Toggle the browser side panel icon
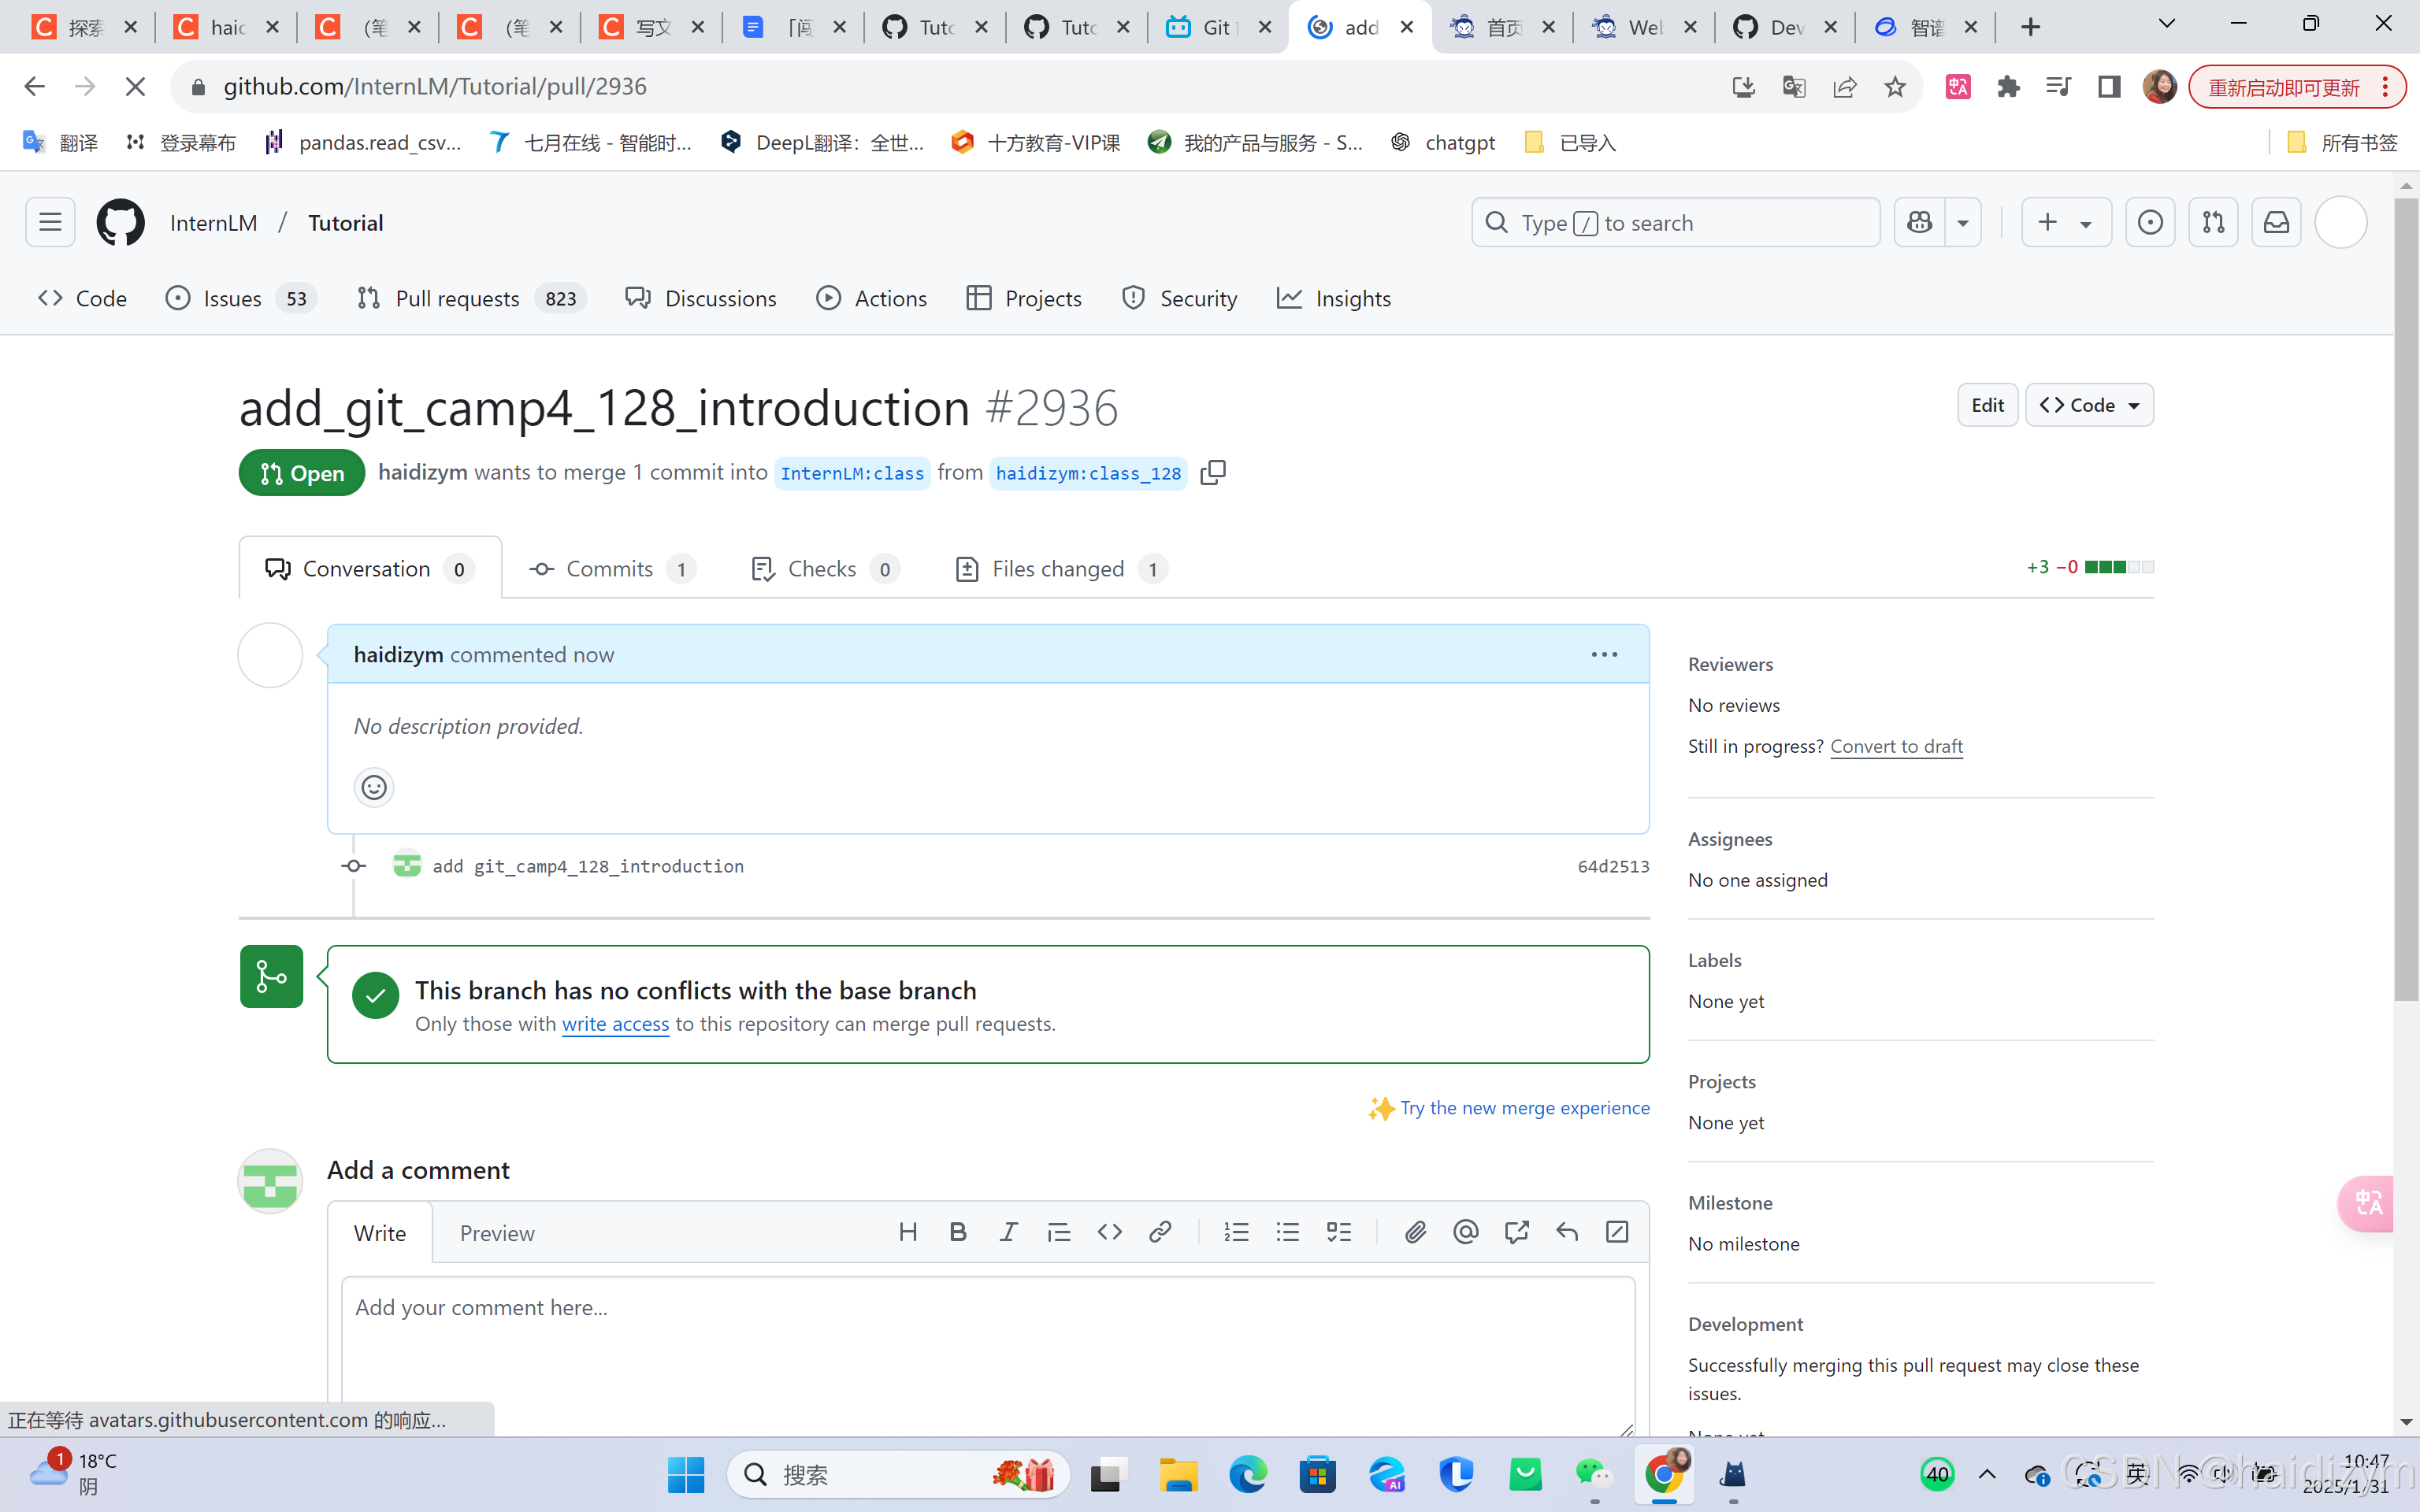Viewport: 2420px width, 1512px height. [2109, 87]
